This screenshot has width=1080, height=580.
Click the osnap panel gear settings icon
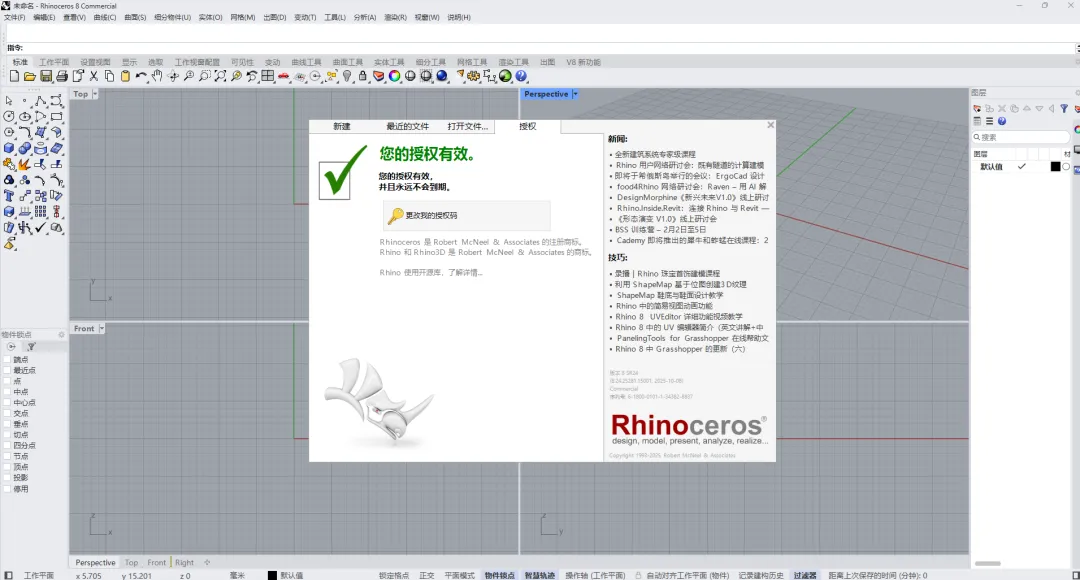61,335
